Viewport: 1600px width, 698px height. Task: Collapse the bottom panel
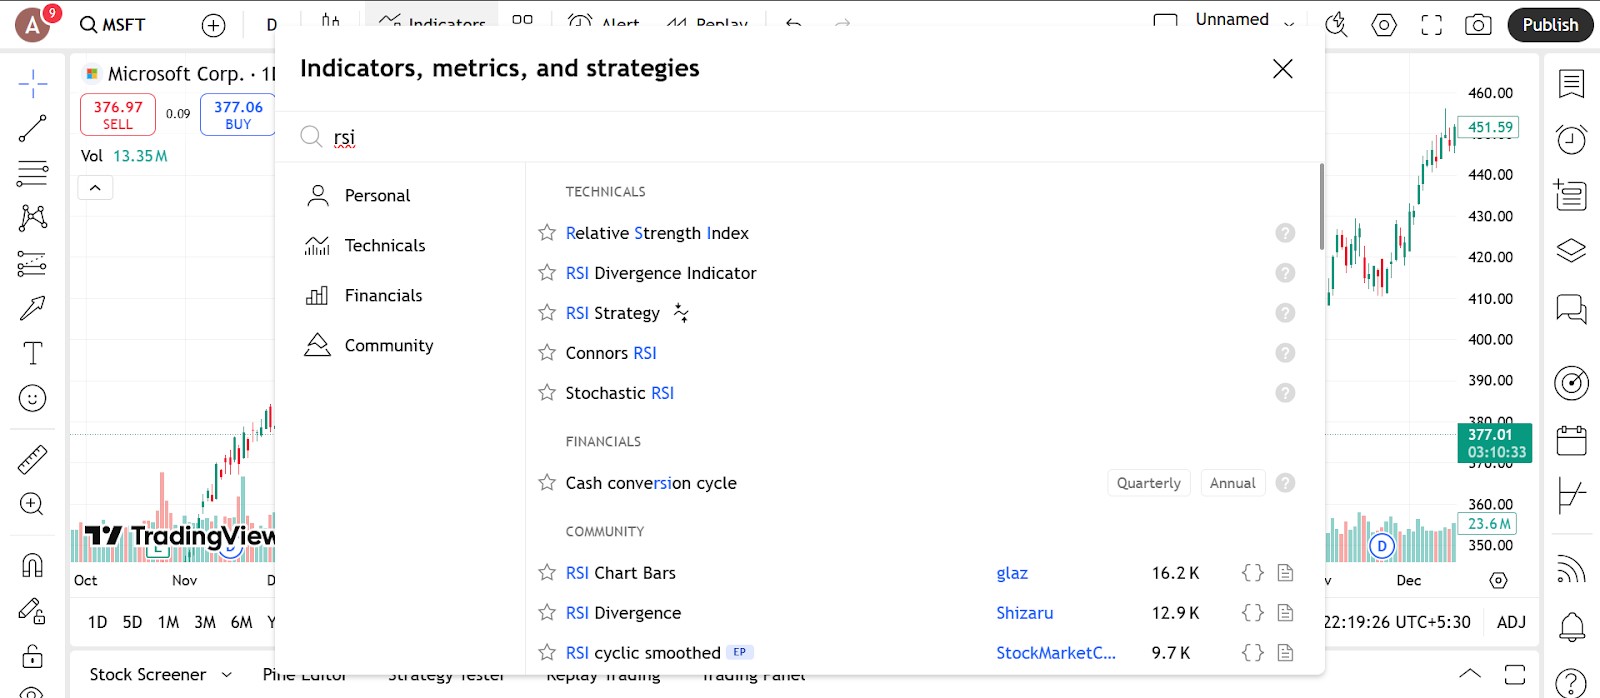coord(1470,673)
